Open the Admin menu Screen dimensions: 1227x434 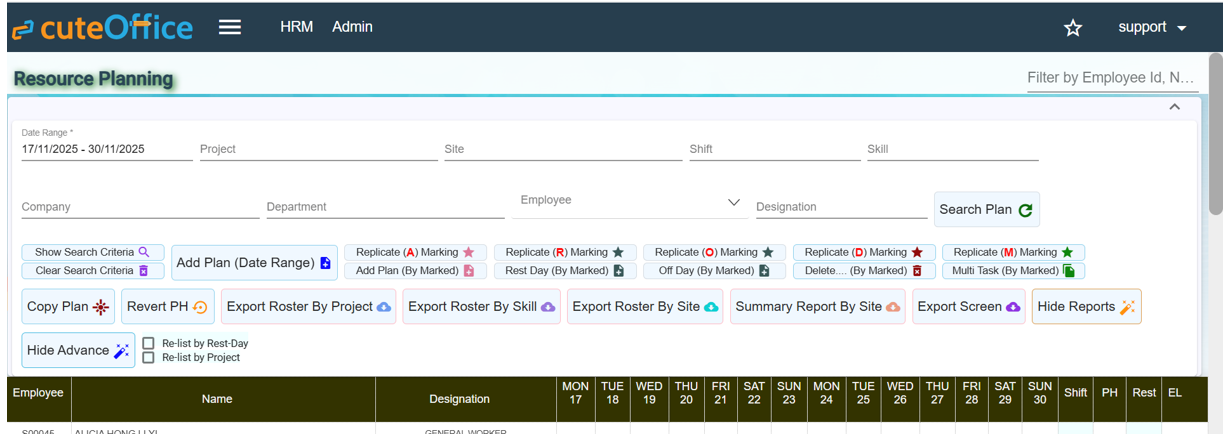point(352,27)
